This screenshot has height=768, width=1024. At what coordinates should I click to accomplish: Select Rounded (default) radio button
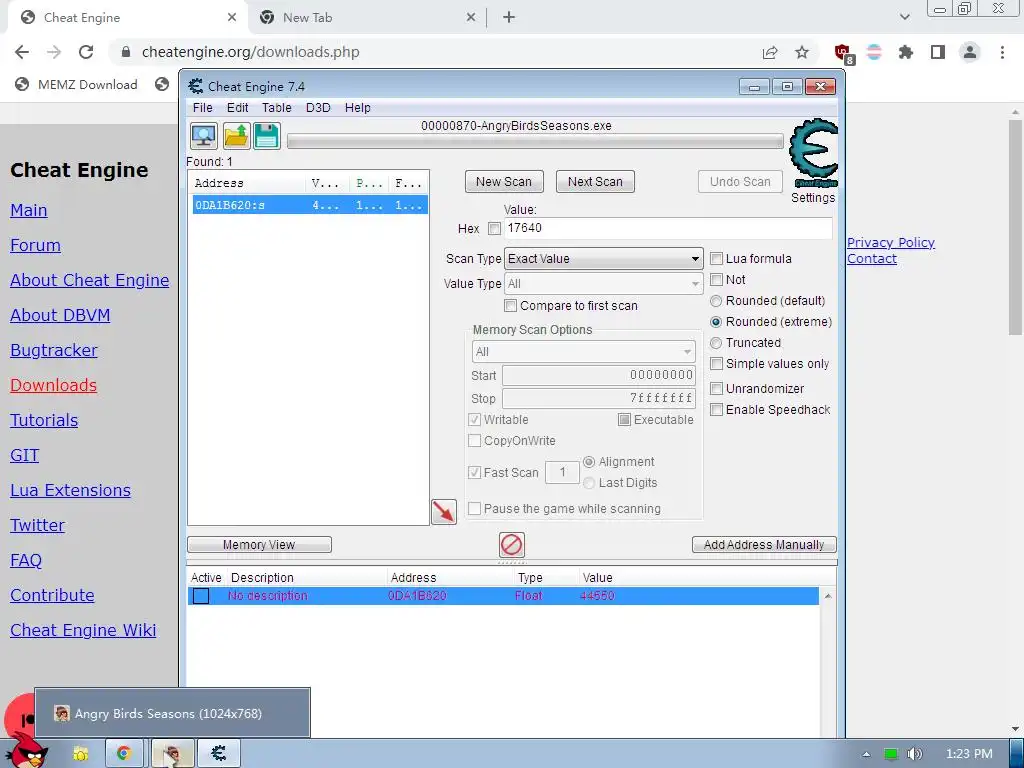[716, 300]
